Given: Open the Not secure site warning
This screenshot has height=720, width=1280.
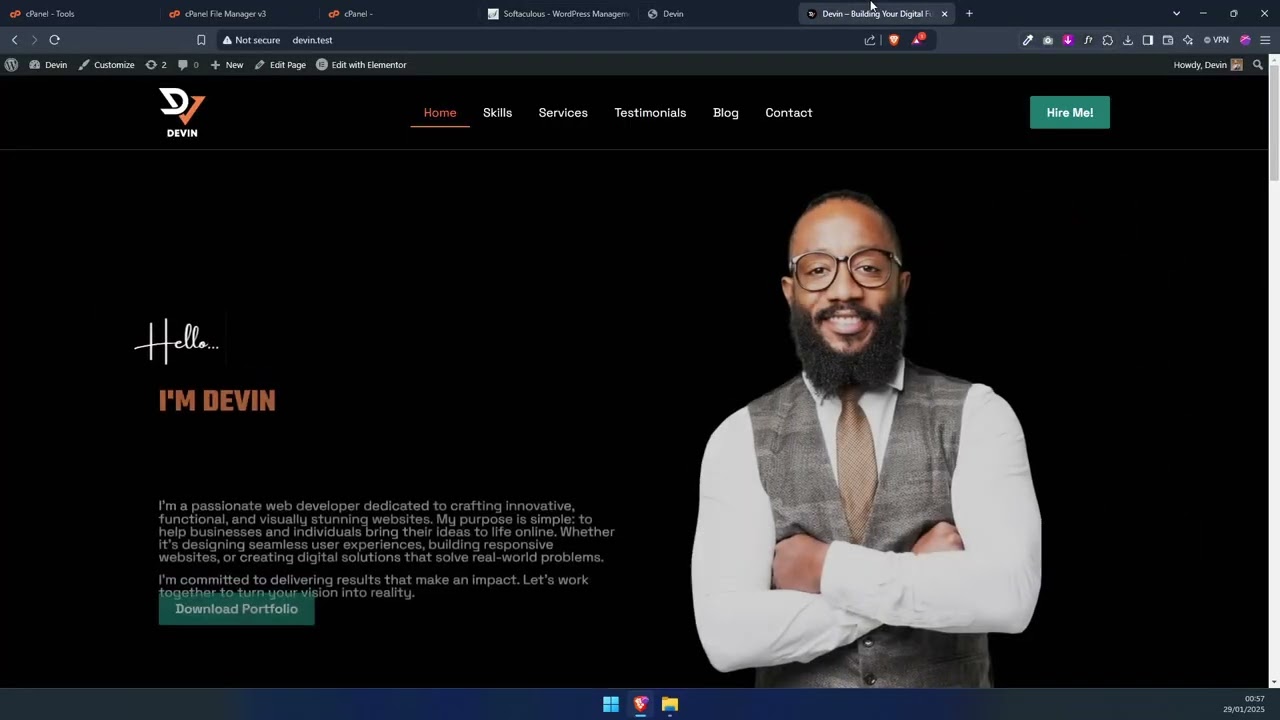Looking at the screenshot, I should (x=251, y=40).
